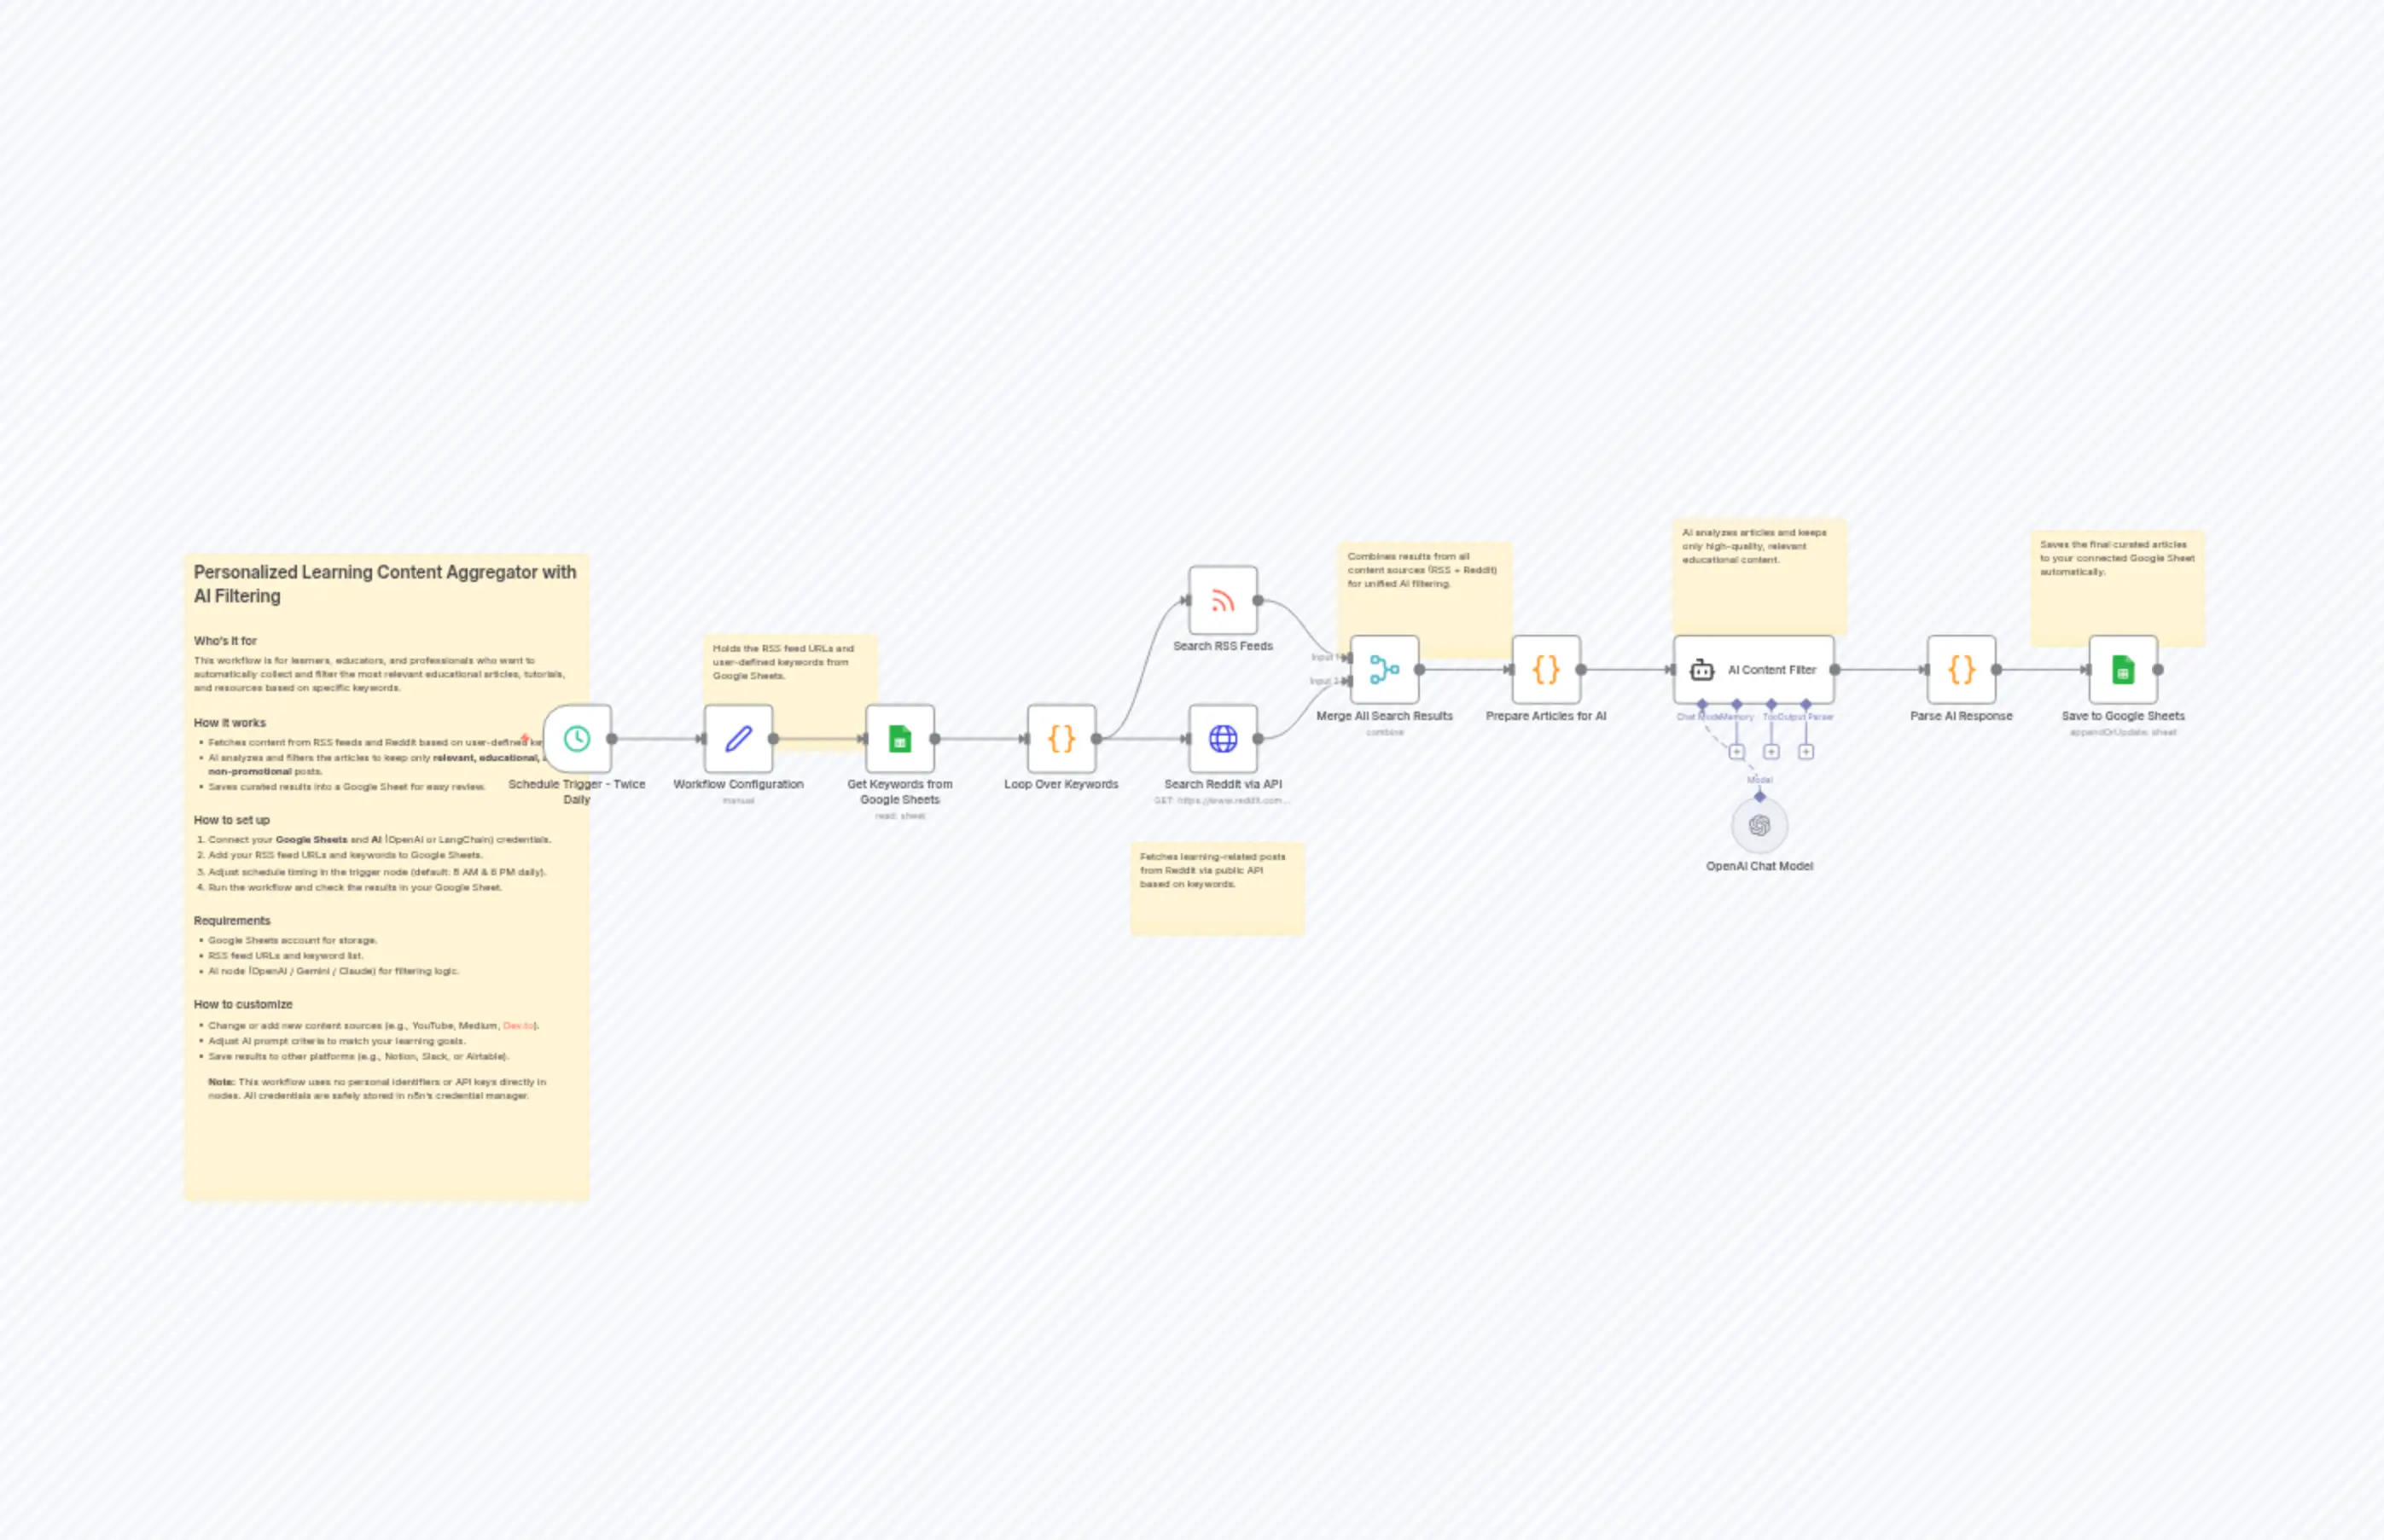Select the Get Keywords from Google Sheets node
This screenshot has width=2384, height=1540.
(901, 738)
